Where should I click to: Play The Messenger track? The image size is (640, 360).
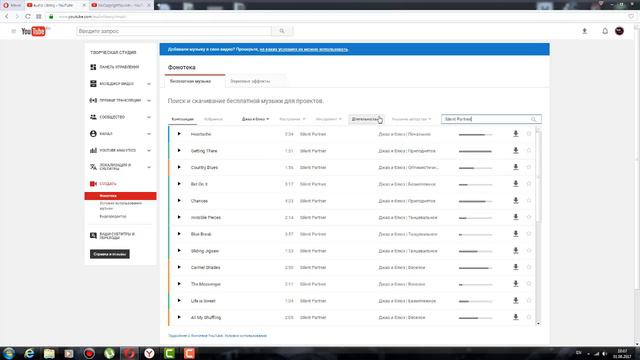179,284
